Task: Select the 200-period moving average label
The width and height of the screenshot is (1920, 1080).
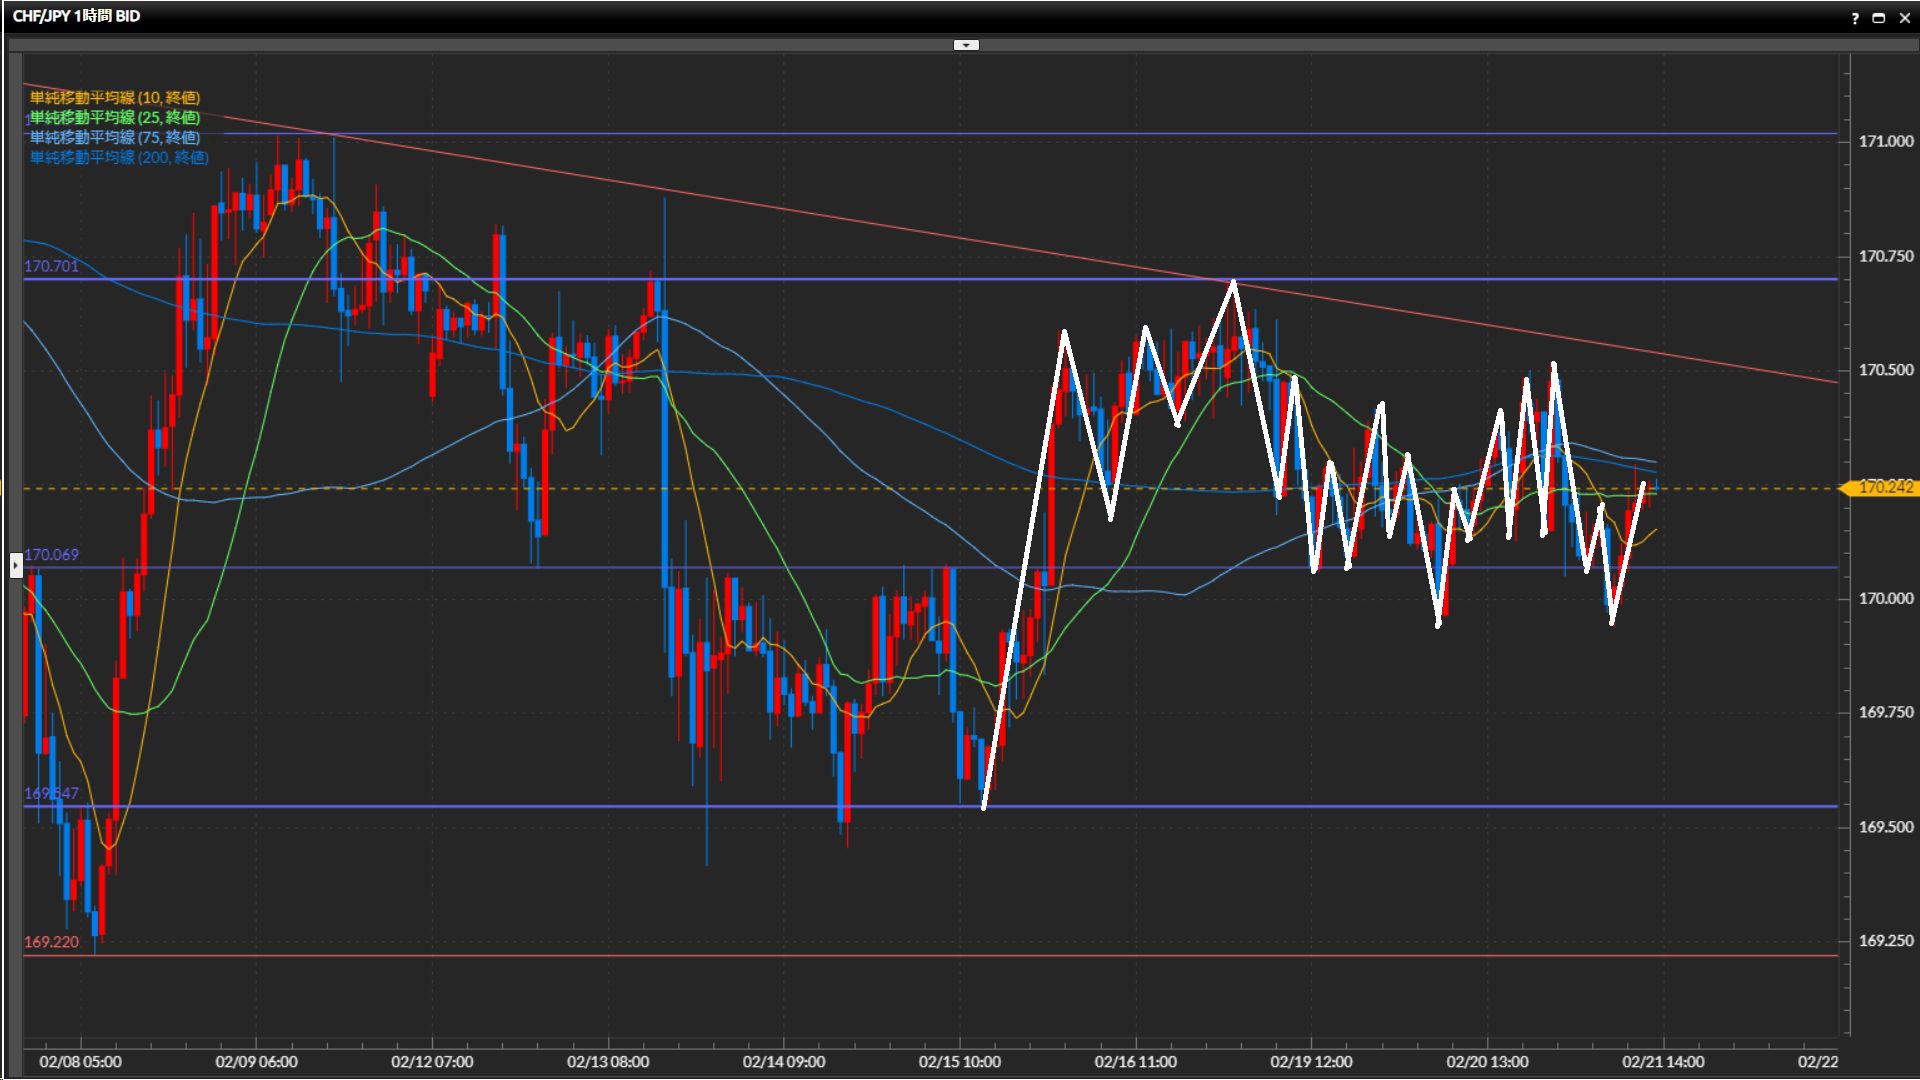Action: click(119, 157)
